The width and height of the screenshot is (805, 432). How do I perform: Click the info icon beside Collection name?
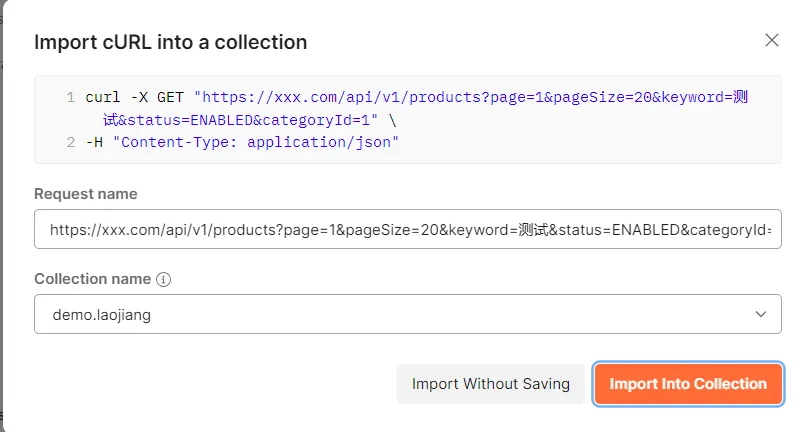point(164,280)
